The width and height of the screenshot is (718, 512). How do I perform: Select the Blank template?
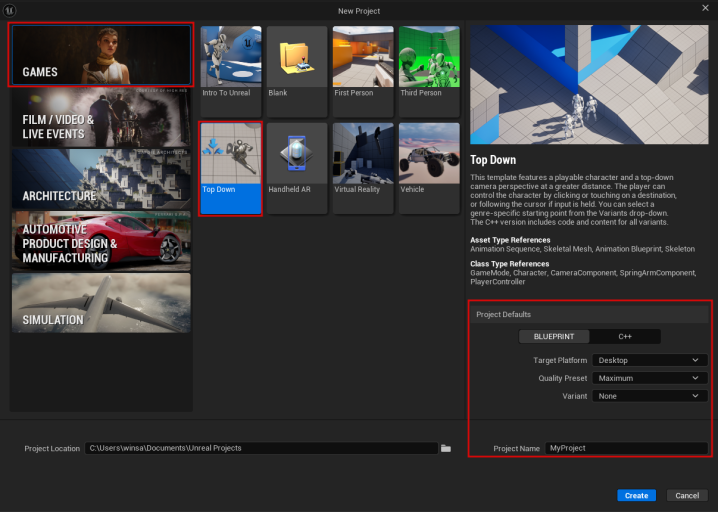297,71
